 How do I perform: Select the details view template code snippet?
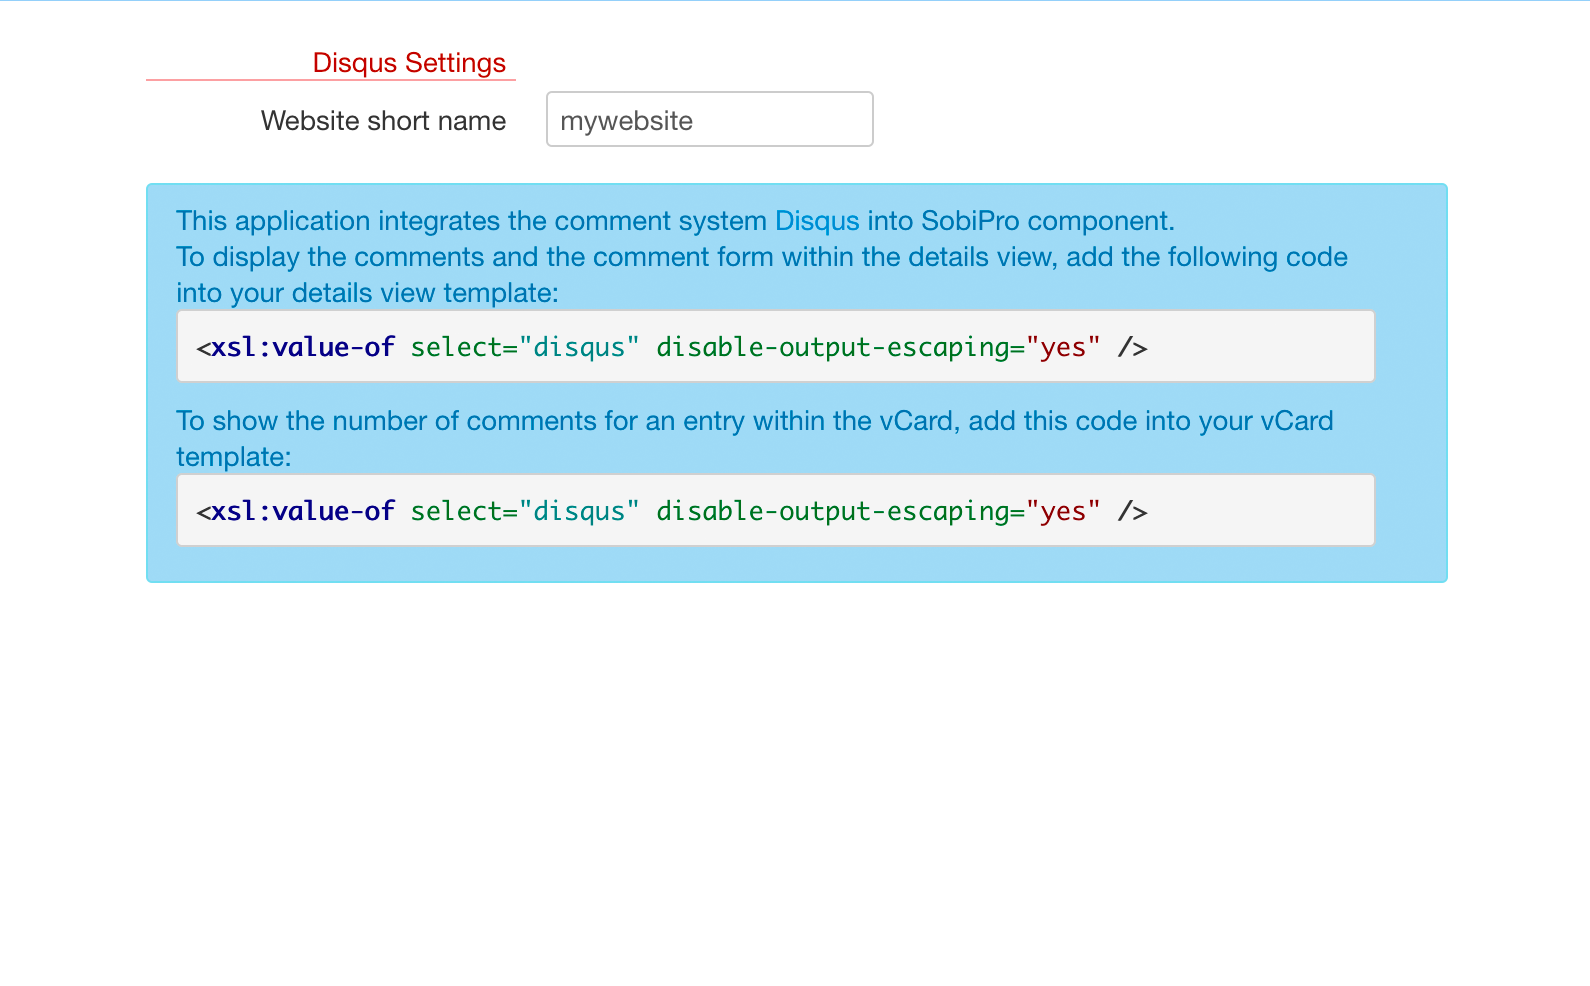[x=775, y=346]
